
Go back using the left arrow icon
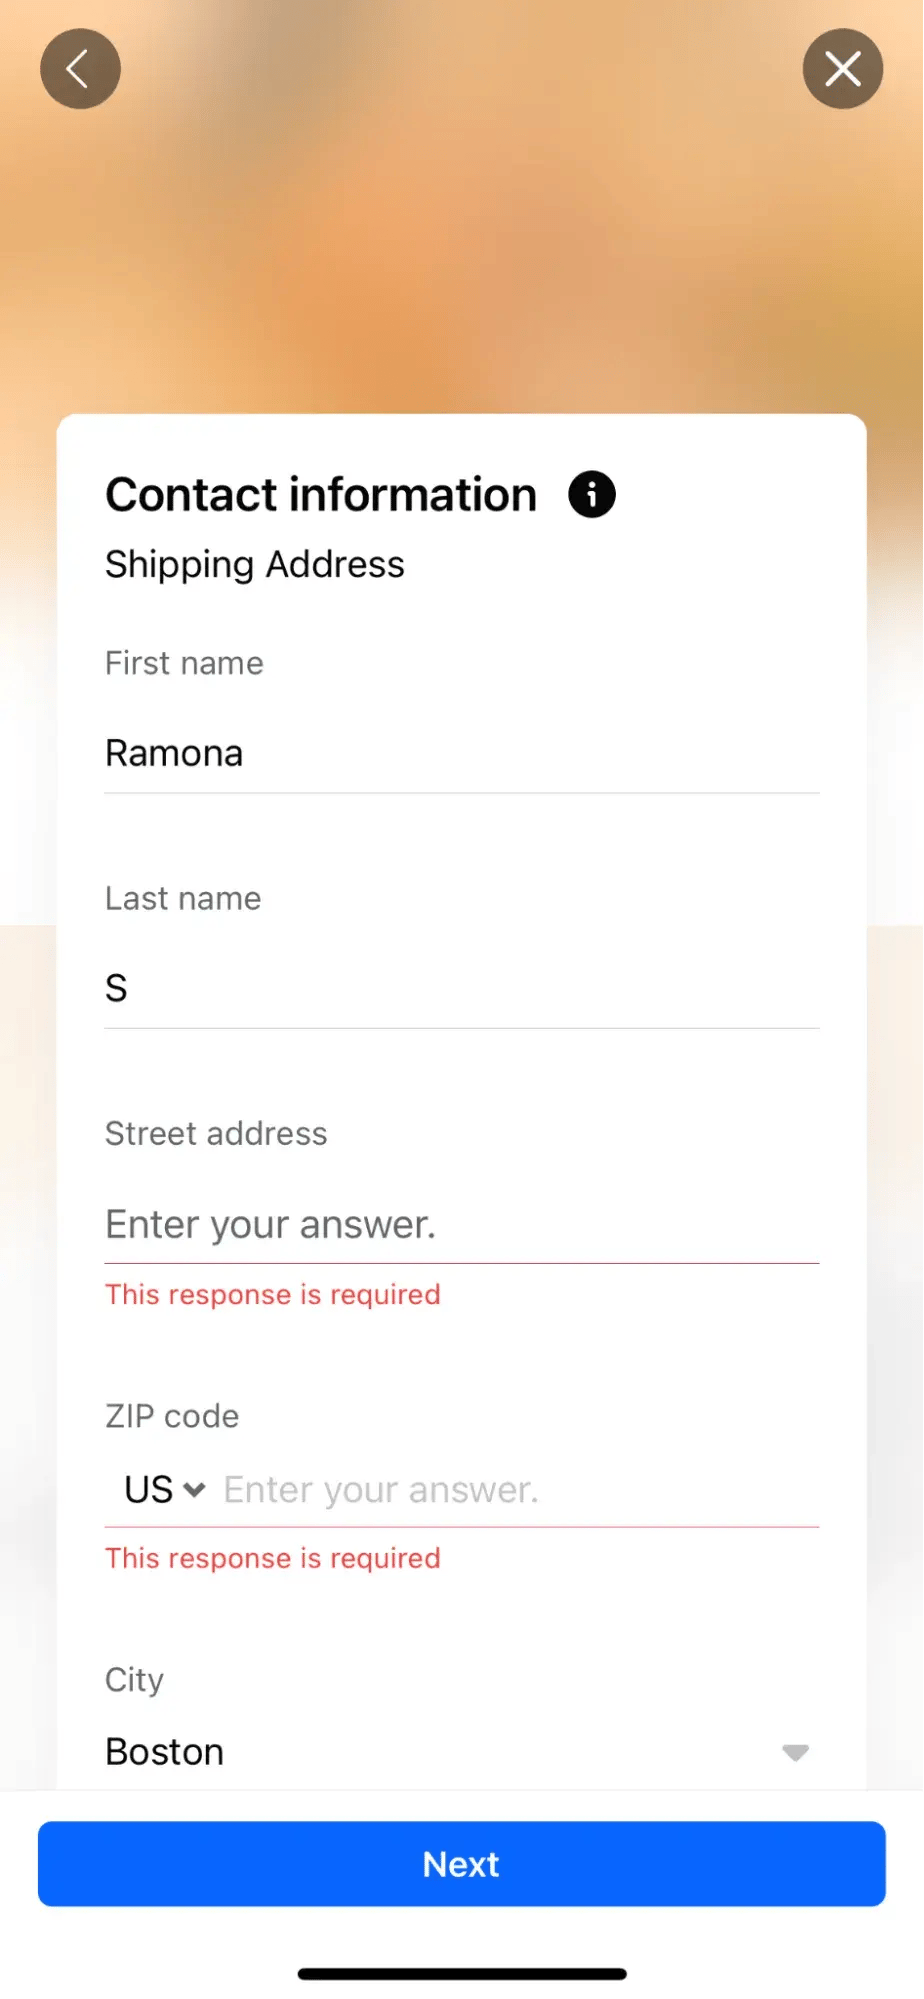[80, 69]
